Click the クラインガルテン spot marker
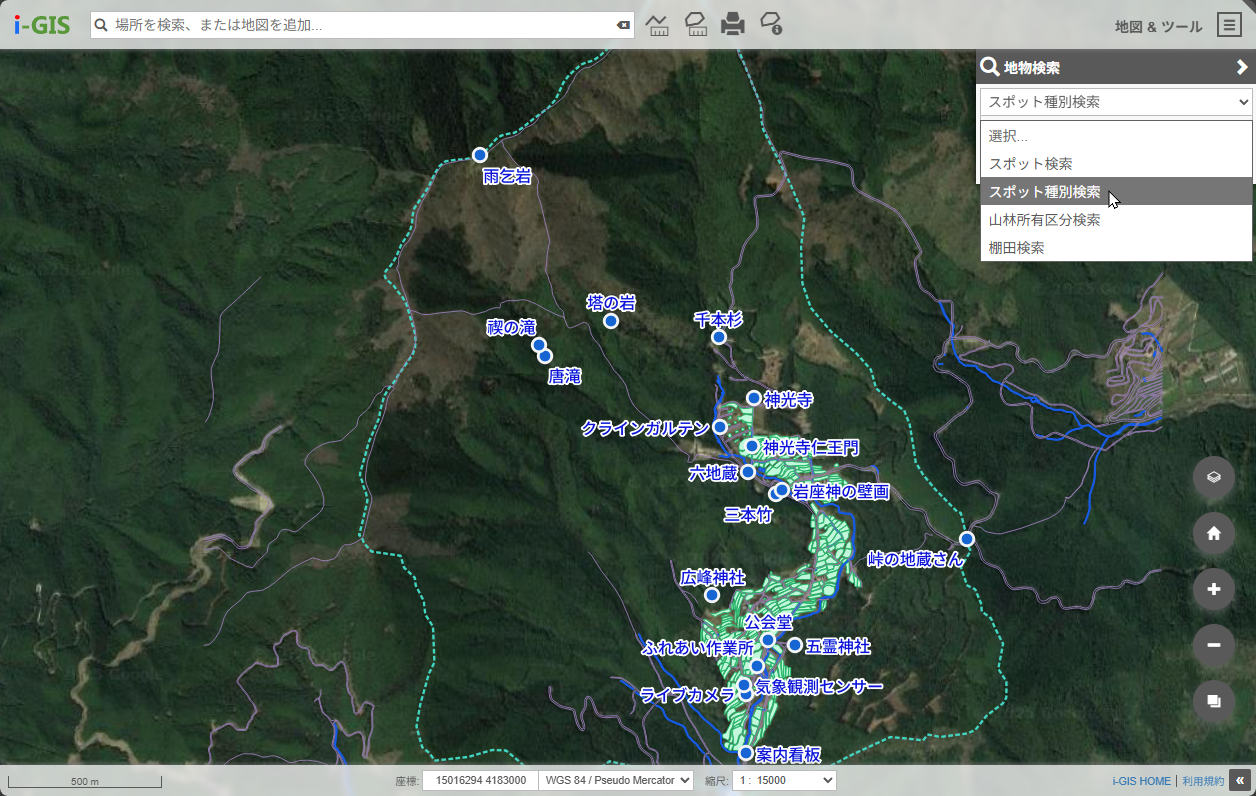The image size is (1256, 796). tap(719, 427)
